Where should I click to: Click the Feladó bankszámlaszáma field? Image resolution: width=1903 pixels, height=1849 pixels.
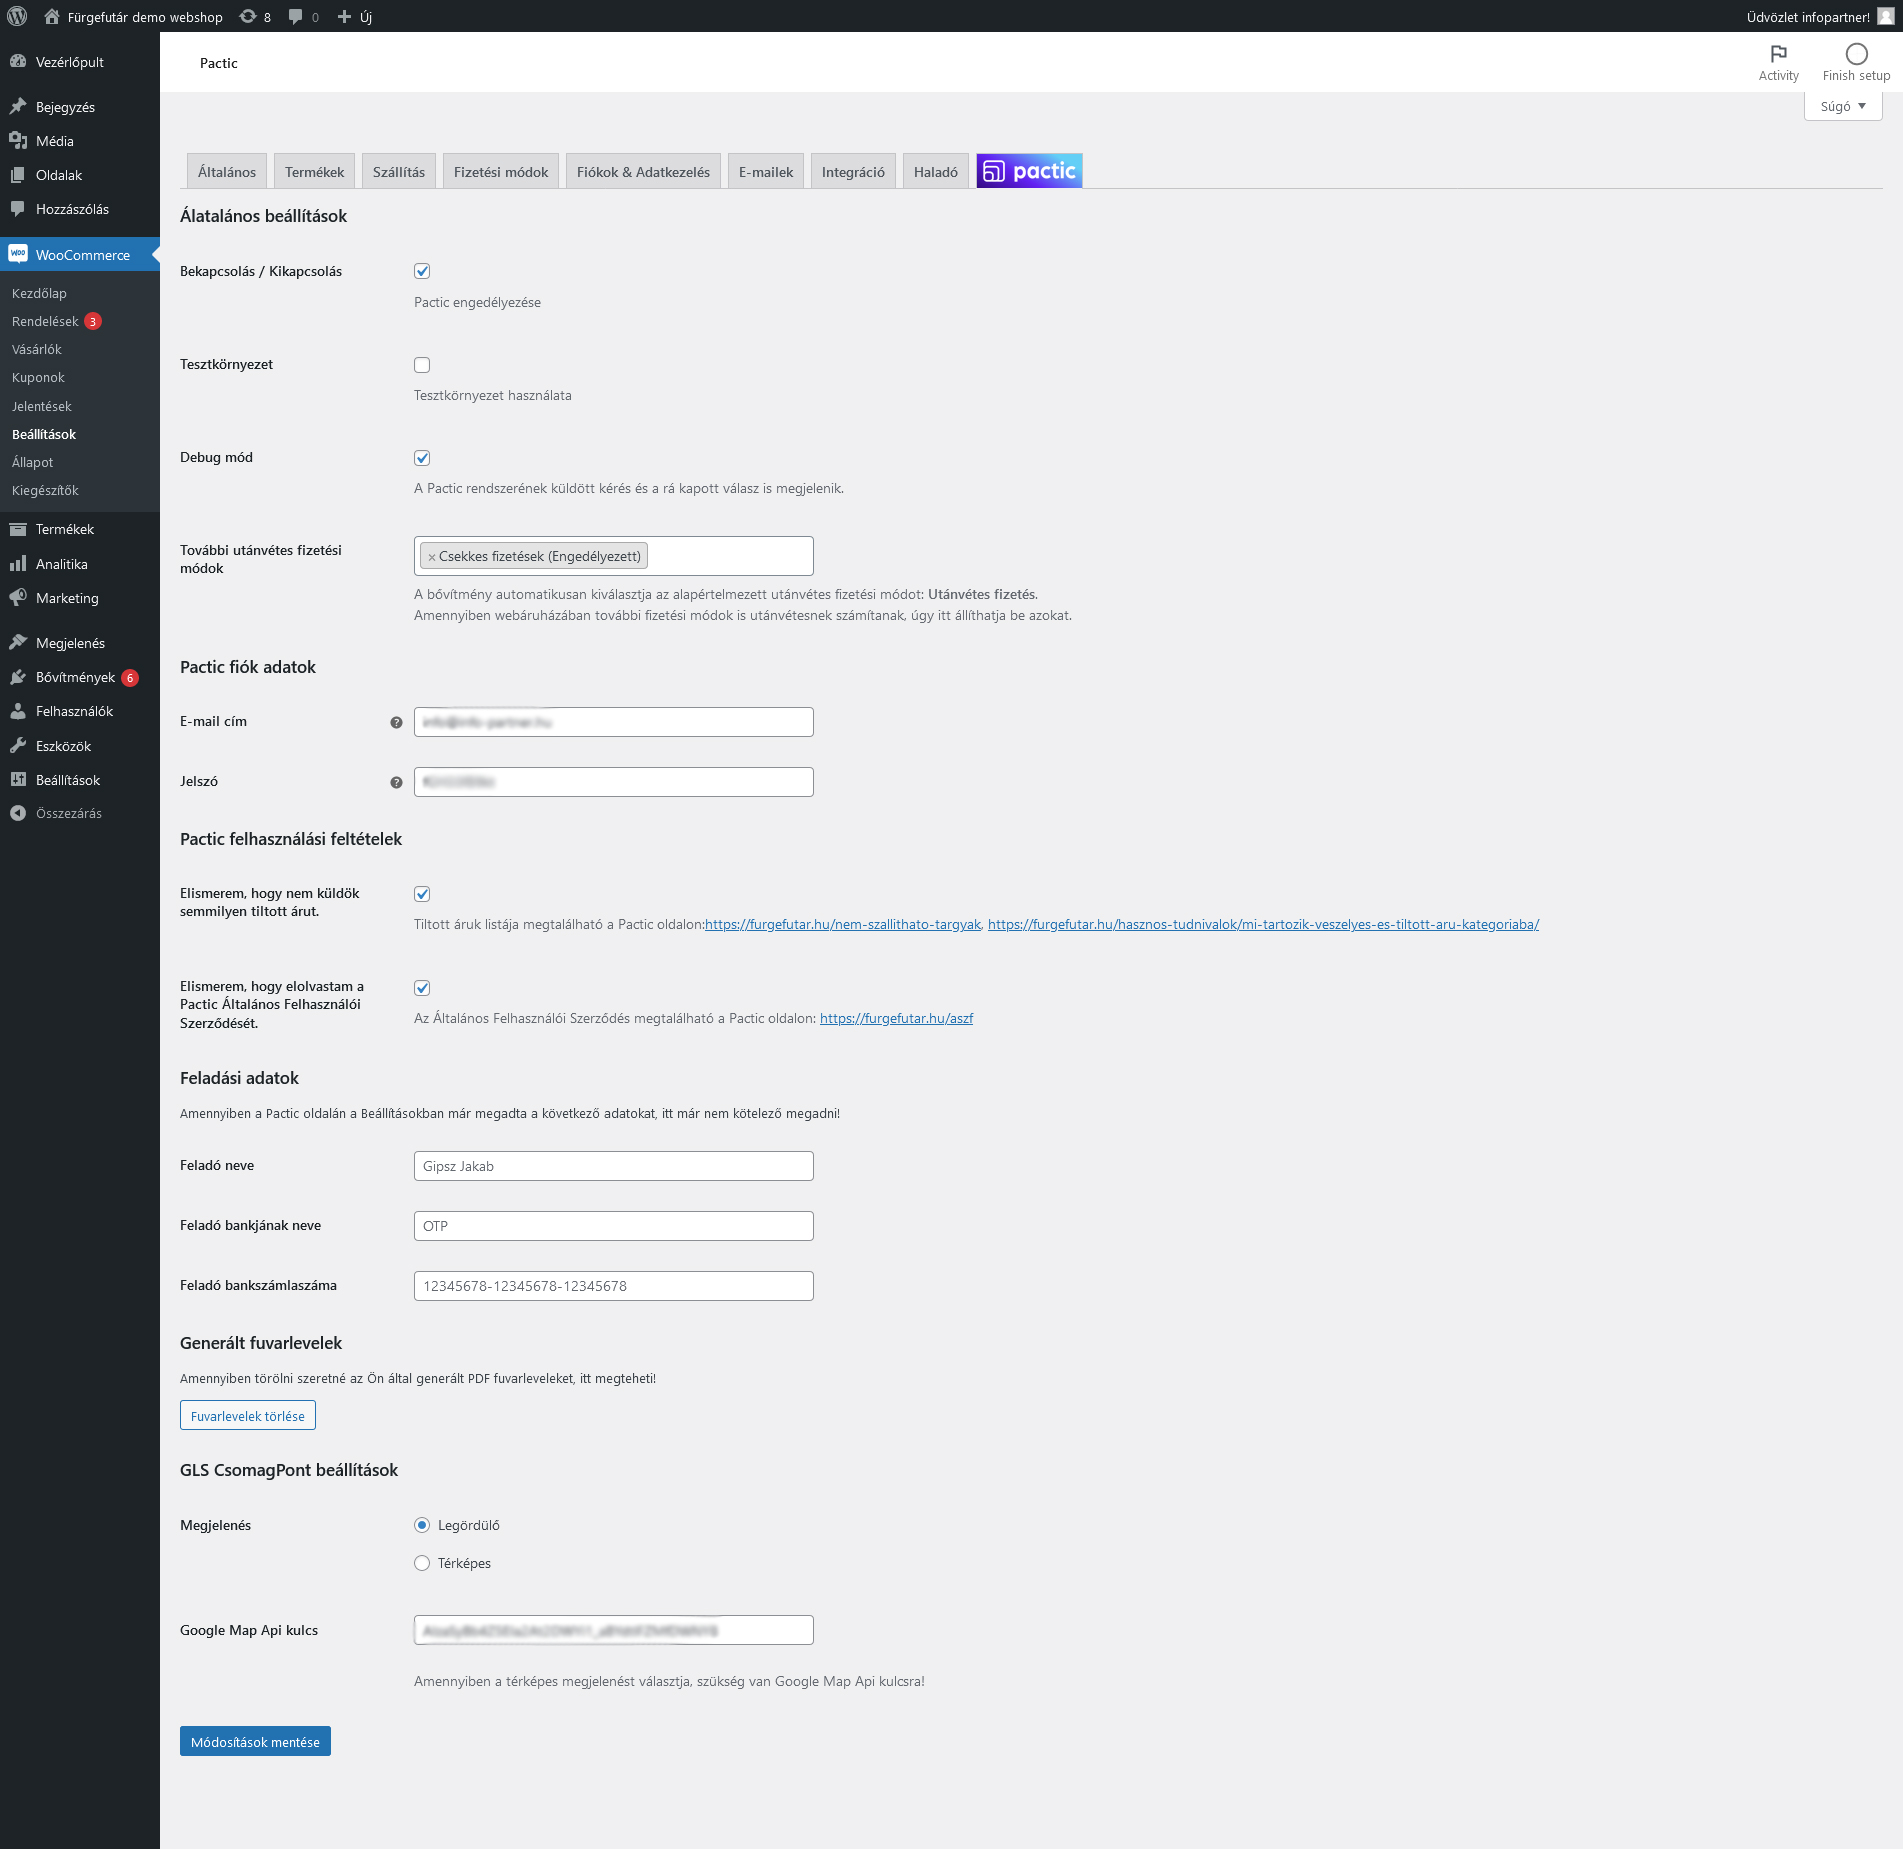tap(613, 1286)
